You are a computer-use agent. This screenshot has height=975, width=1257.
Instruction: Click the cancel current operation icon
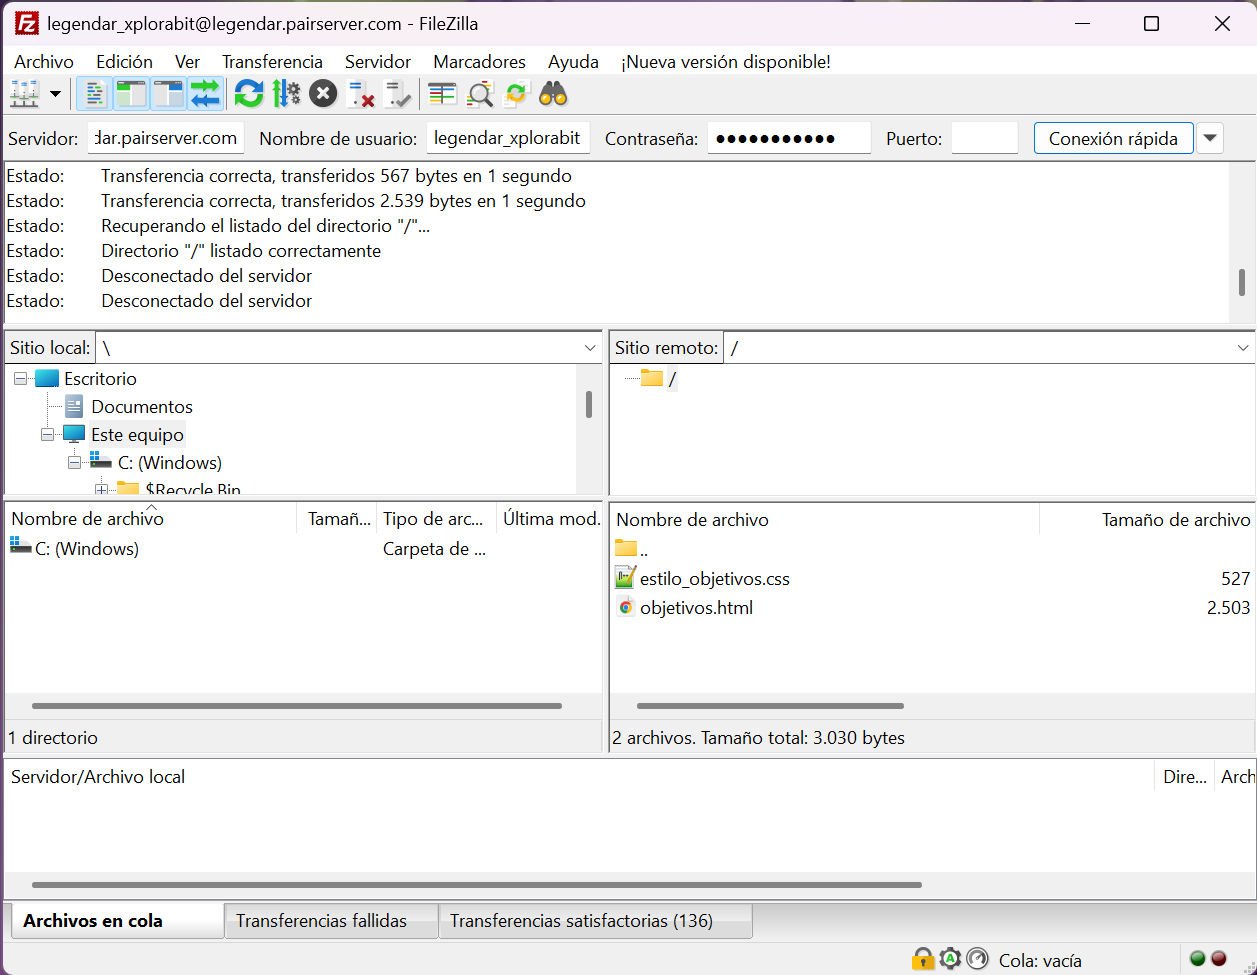[x=323, y=95]
